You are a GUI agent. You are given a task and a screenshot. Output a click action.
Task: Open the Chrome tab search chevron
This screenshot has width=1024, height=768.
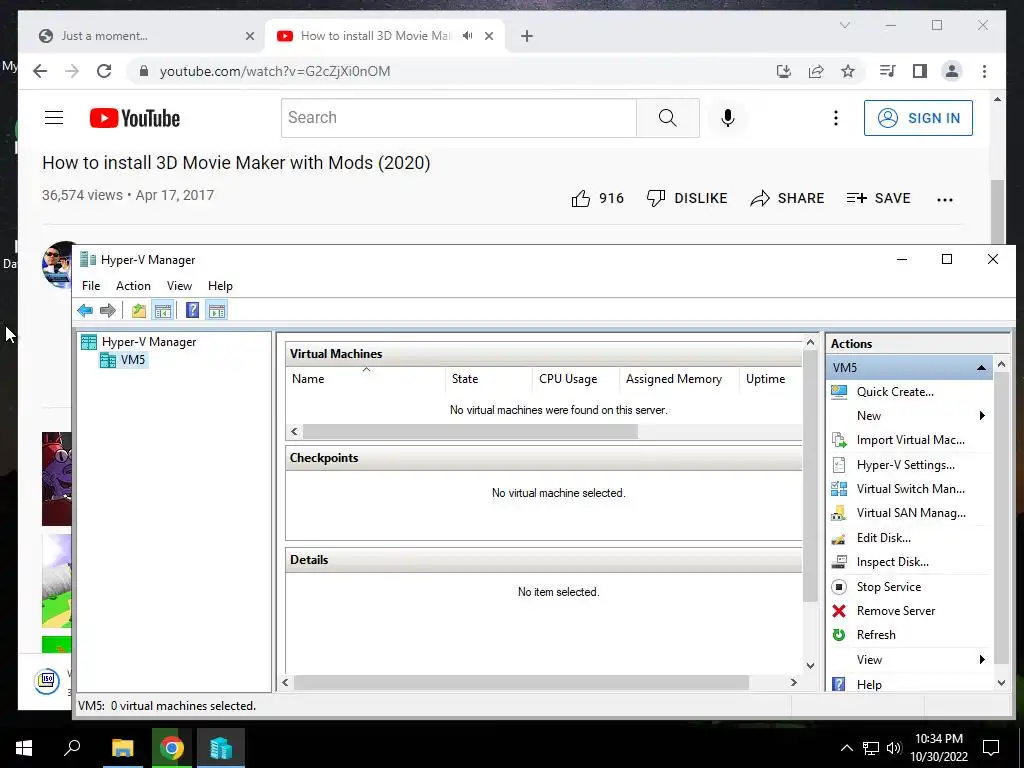click(844, 25)
